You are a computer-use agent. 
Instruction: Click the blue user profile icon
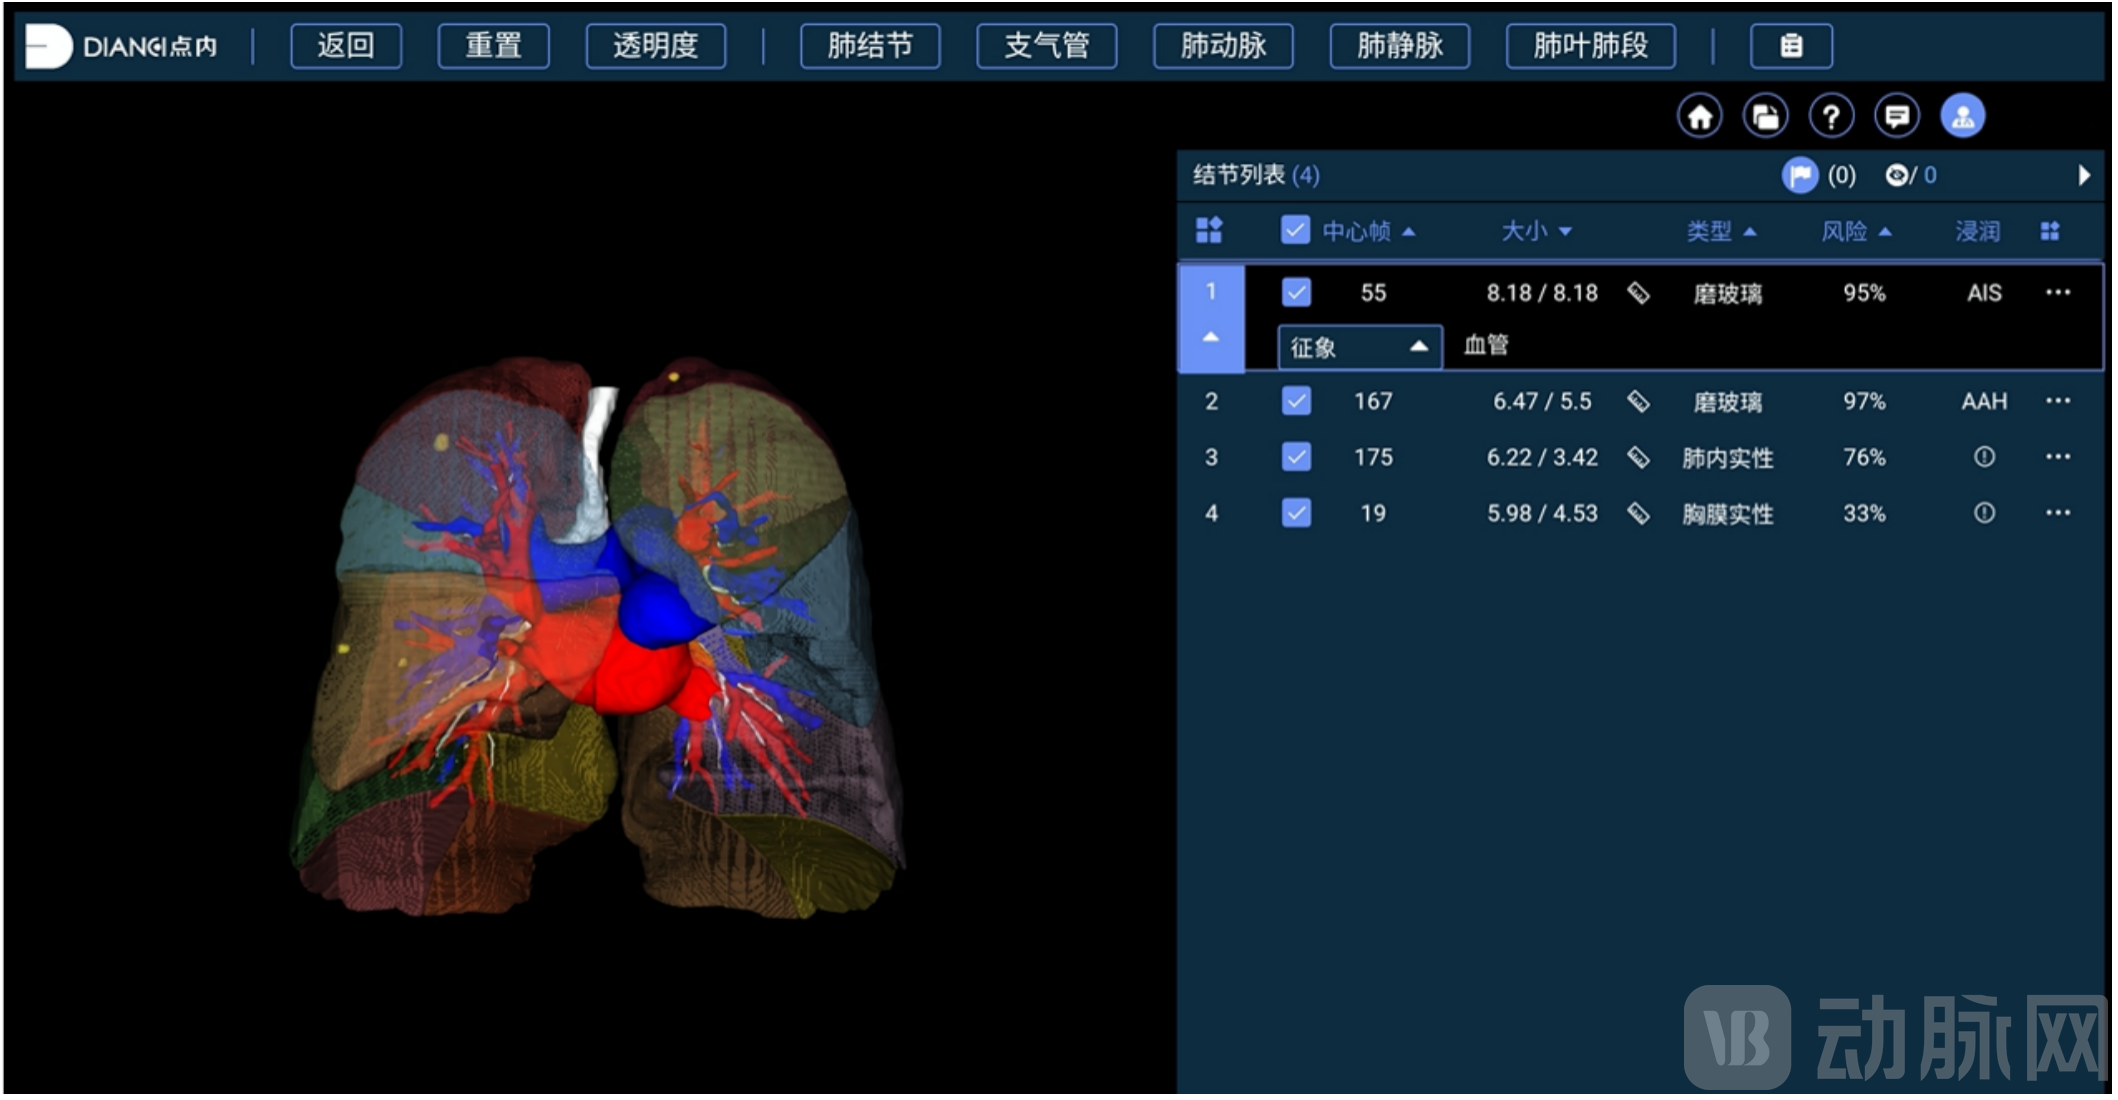pyautogui.click(x=1963, y=117)
